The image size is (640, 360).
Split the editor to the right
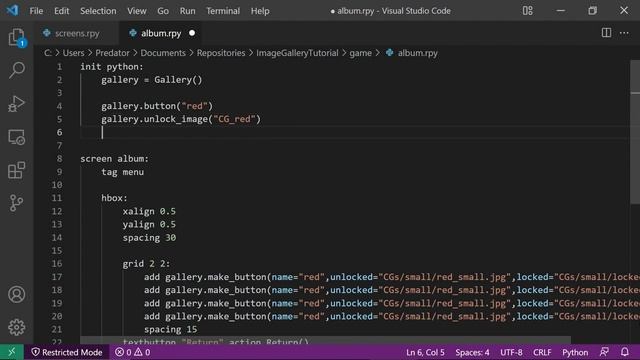click(607, 33)
